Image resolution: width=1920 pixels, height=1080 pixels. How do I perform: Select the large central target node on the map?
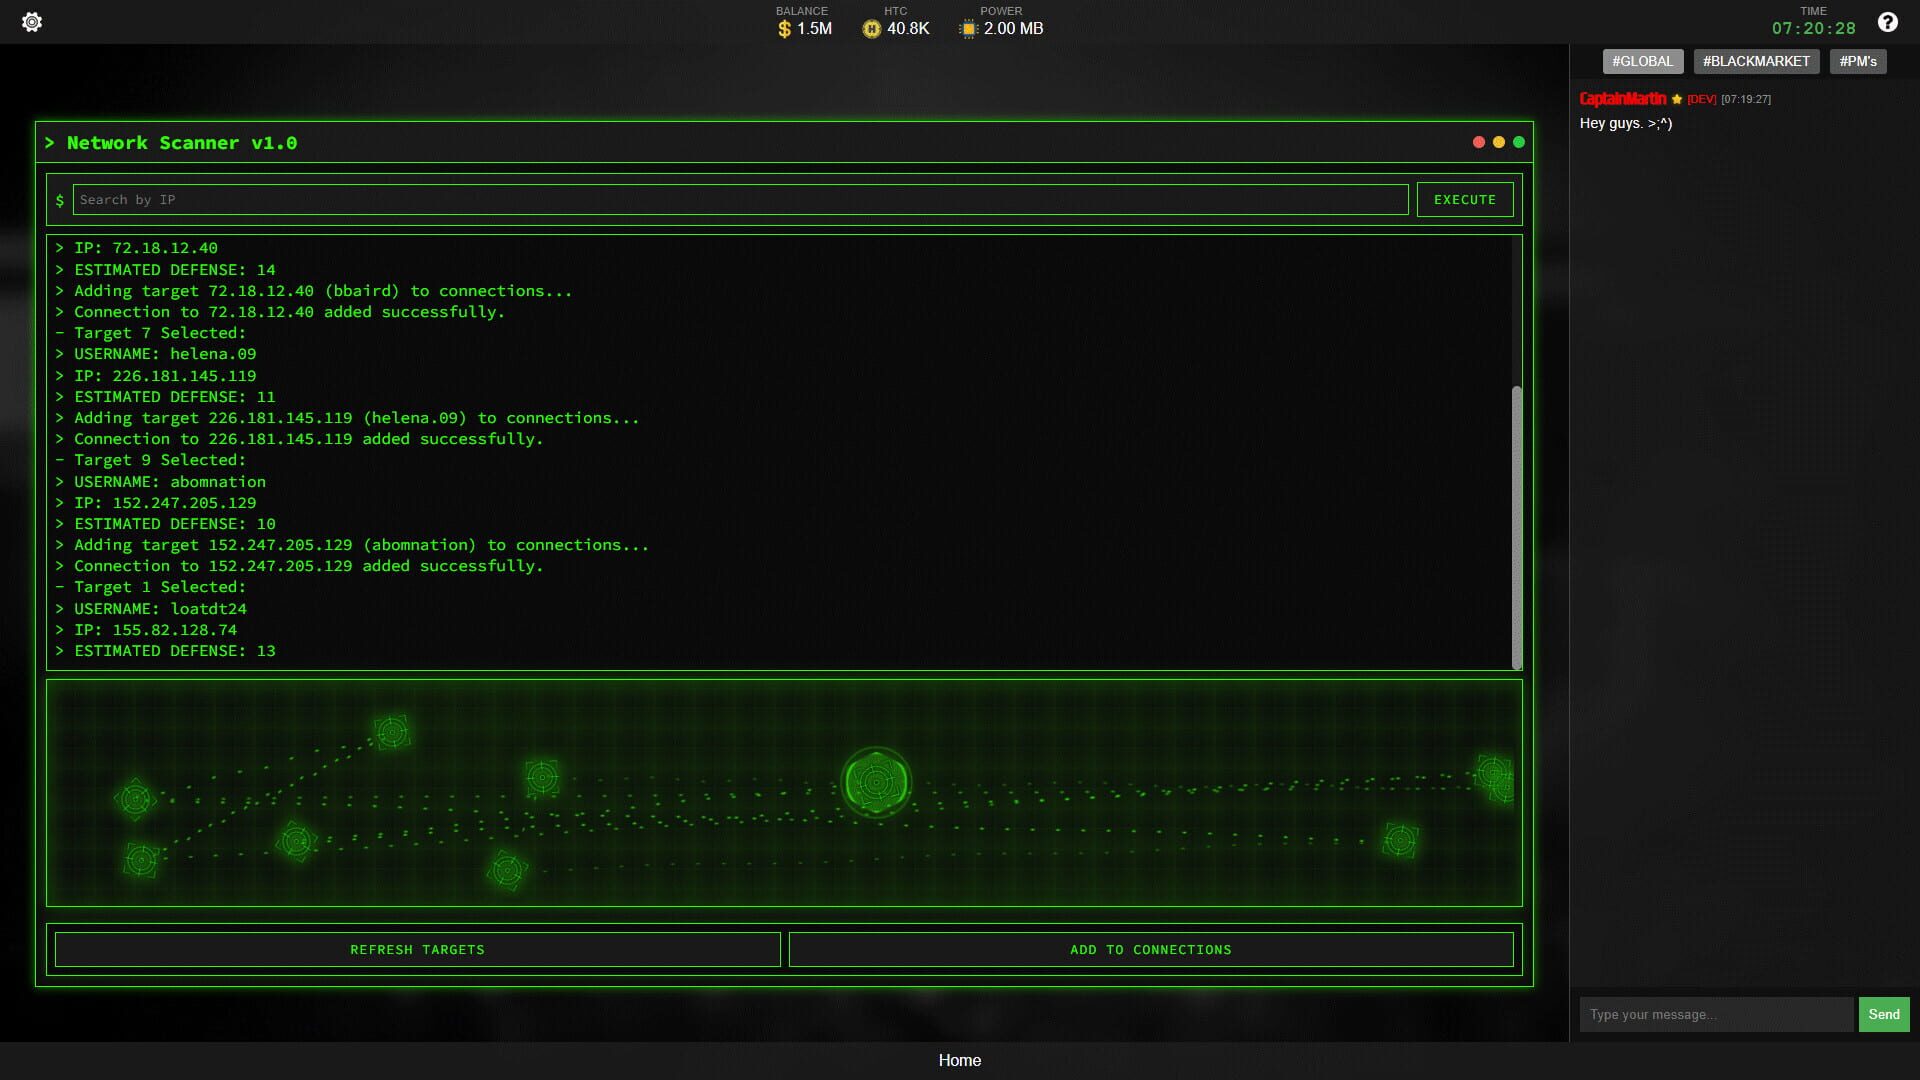(x=877, y=783)
